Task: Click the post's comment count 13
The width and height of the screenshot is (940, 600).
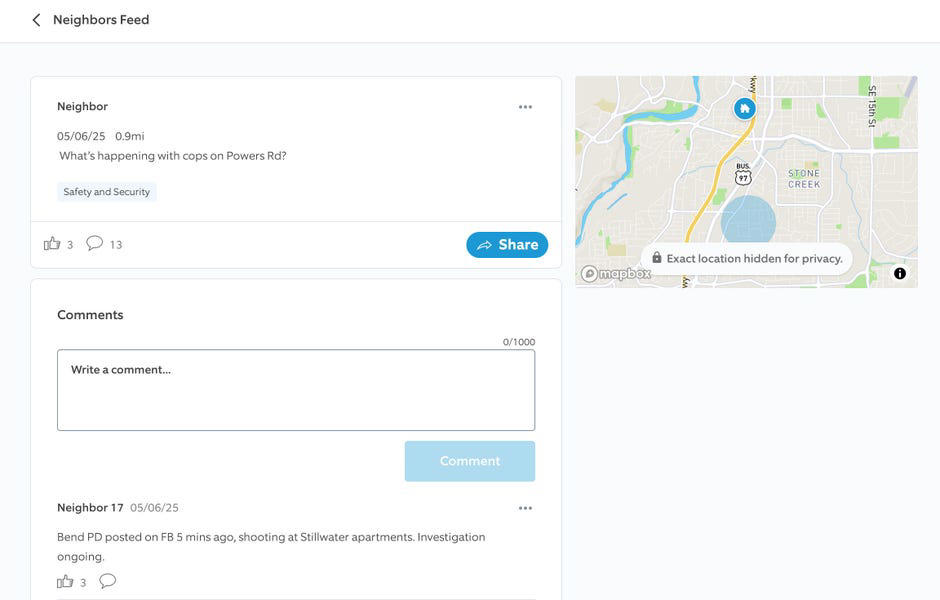Action: [x=116, y=245]
